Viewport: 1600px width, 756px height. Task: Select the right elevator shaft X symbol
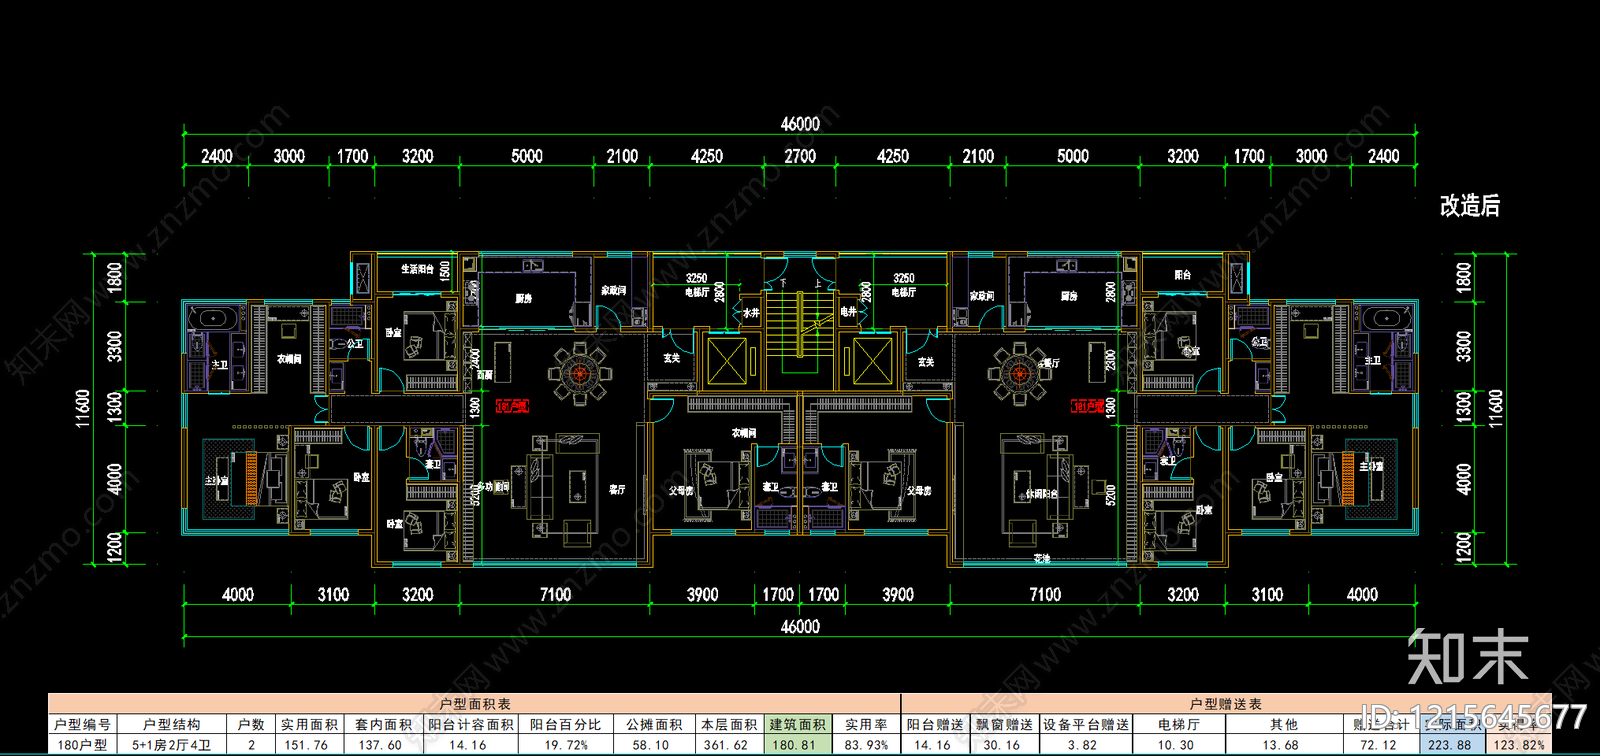(872, 362)
